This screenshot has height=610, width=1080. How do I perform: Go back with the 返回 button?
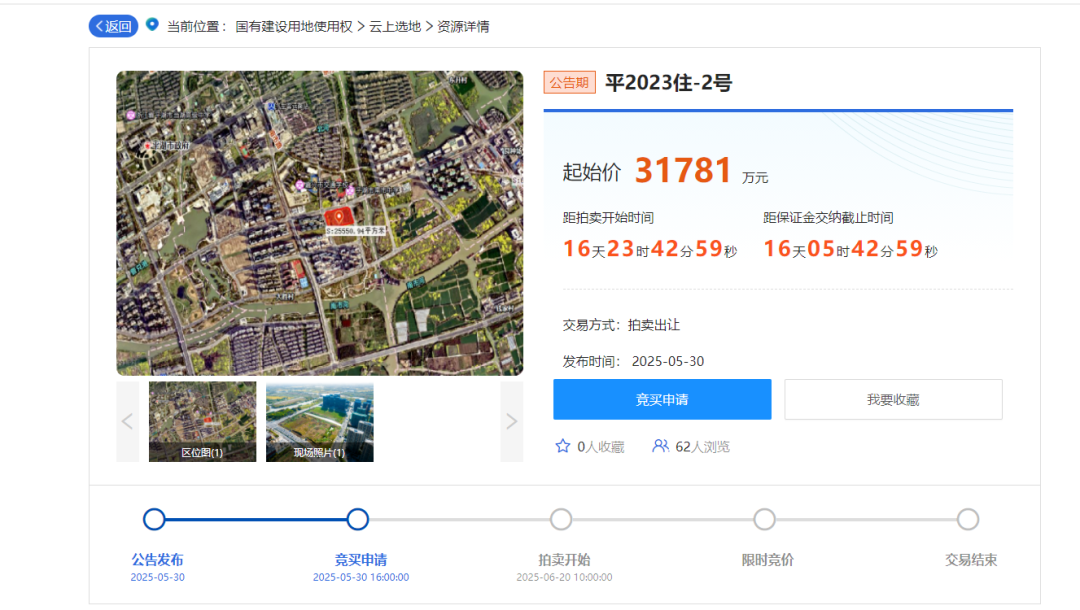[114, 26]
